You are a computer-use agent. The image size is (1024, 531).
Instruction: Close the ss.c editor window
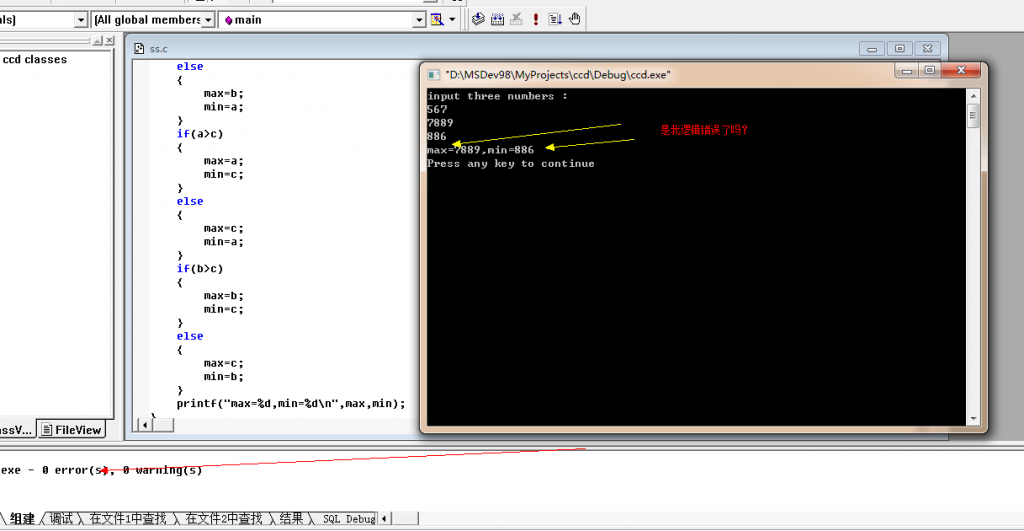click(x=927, y=49)
